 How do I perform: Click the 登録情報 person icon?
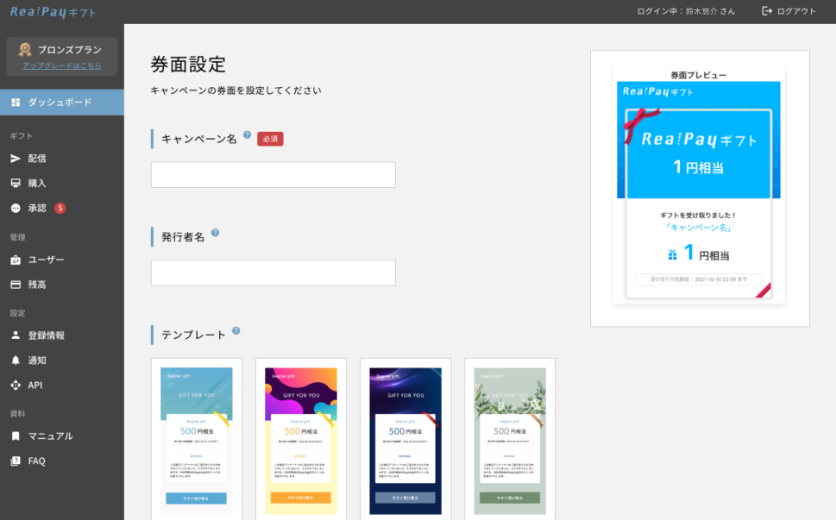coord(15,335)
